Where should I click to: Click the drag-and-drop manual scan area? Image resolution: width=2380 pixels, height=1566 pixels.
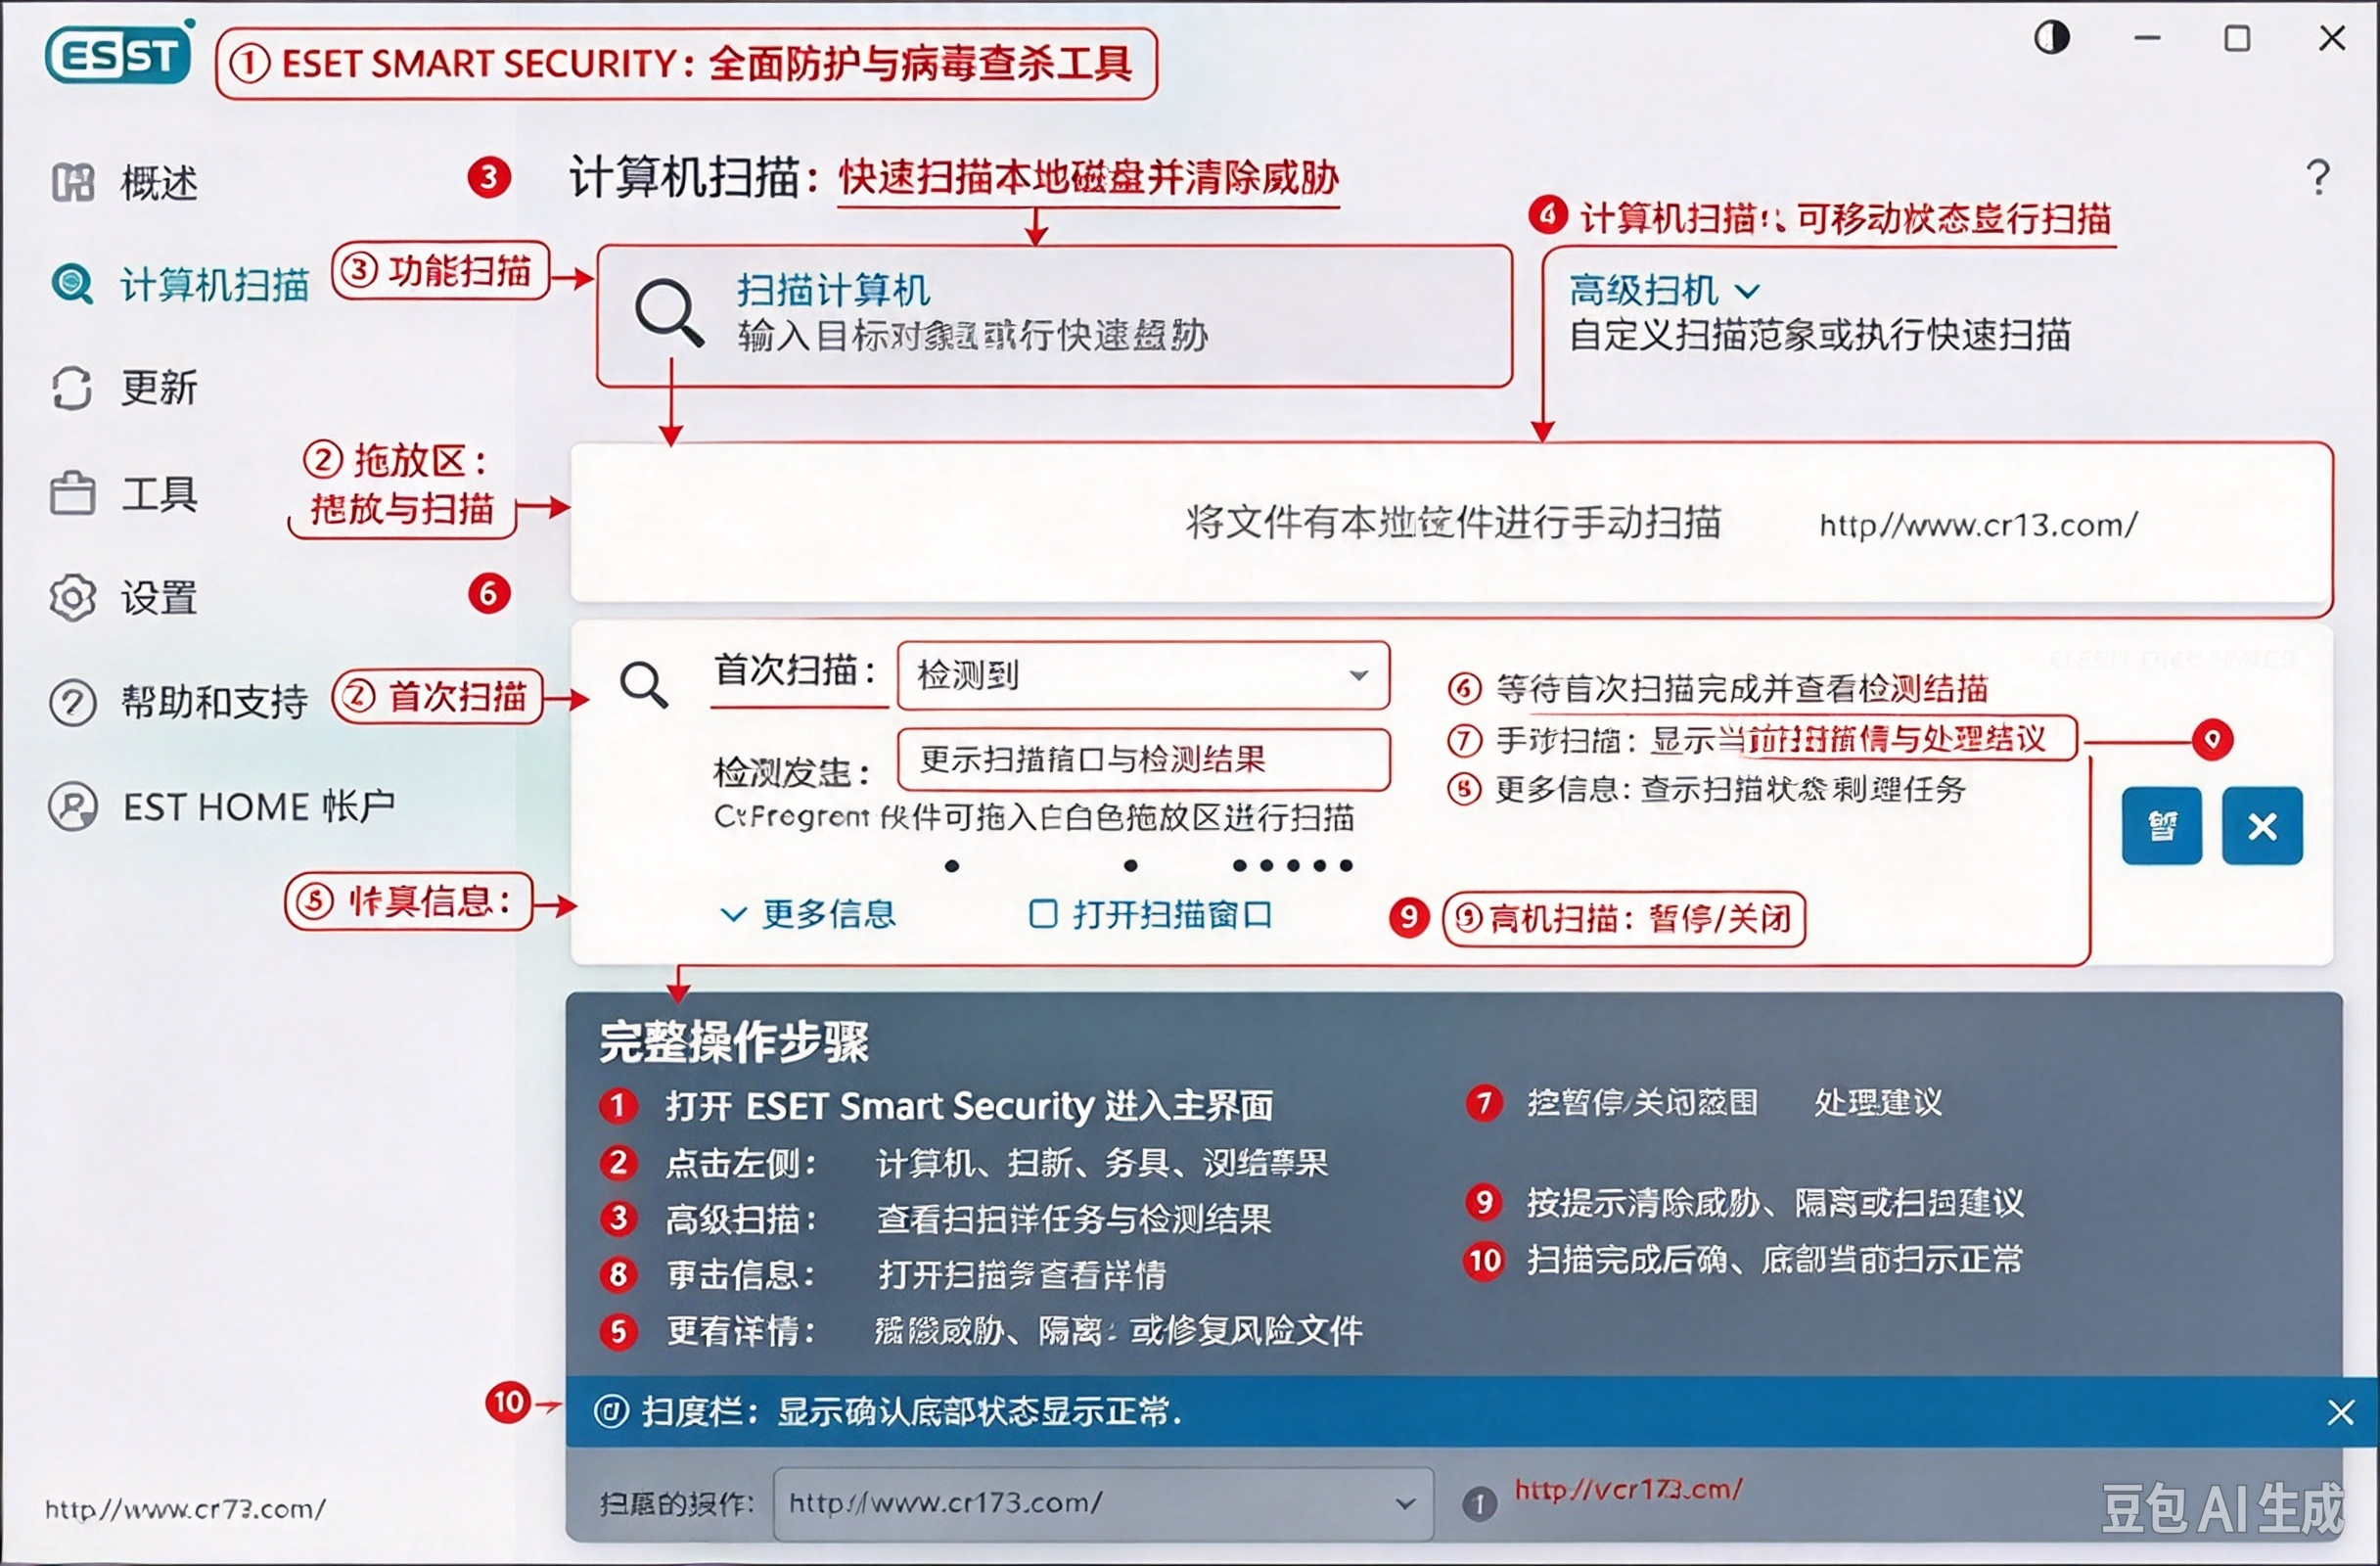[1451, 523]
